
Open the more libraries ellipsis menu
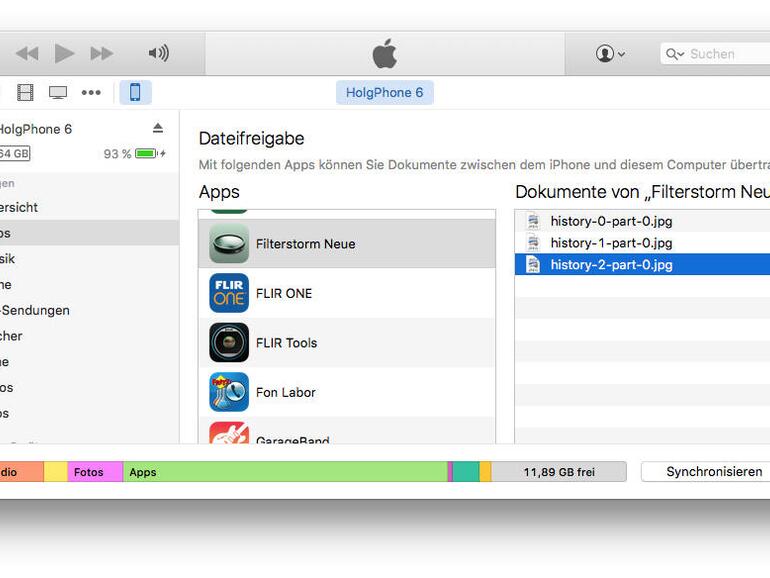tap(91, 92)
